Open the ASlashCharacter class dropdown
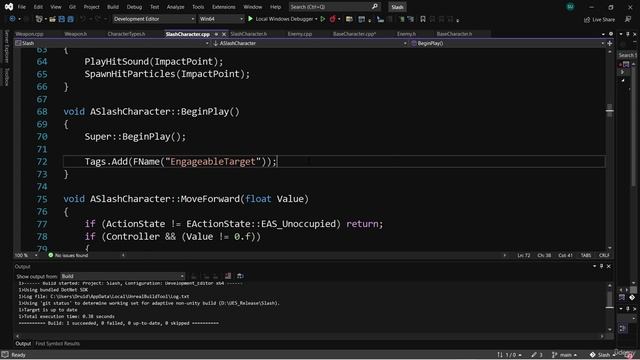This screenshot has width=640, height=360. point(310,43)
